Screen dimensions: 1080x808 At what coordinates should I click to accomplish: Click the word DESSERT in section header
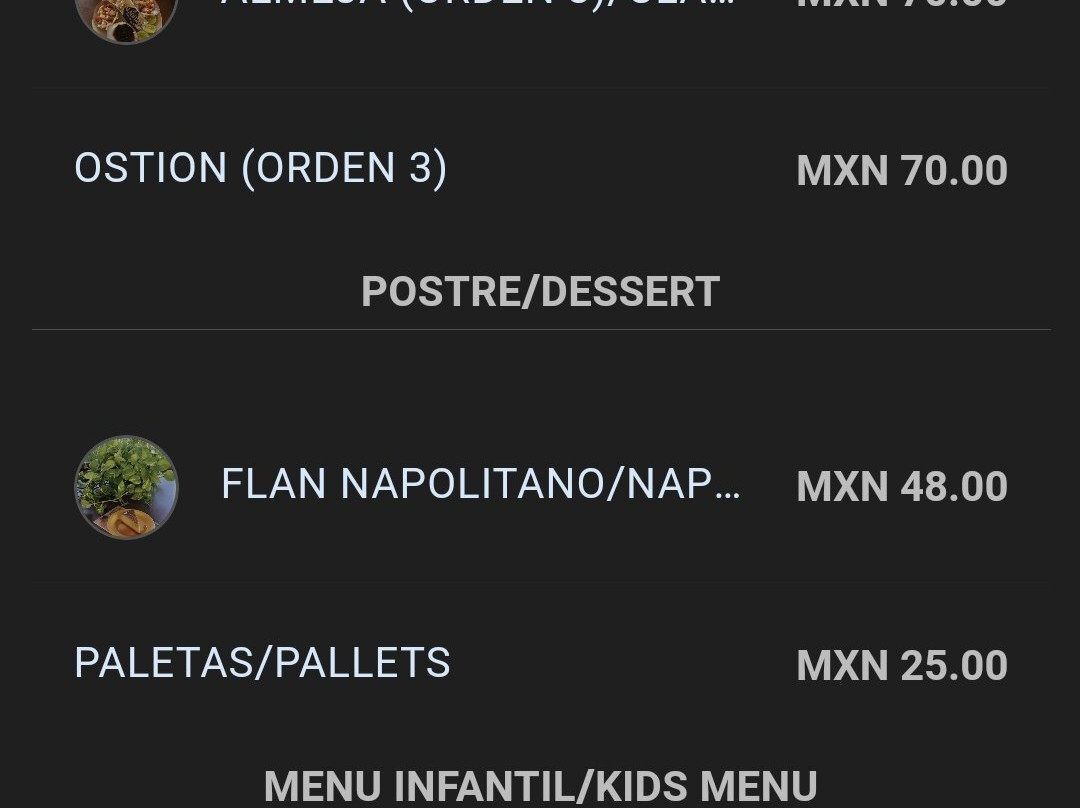click(630, 292)
